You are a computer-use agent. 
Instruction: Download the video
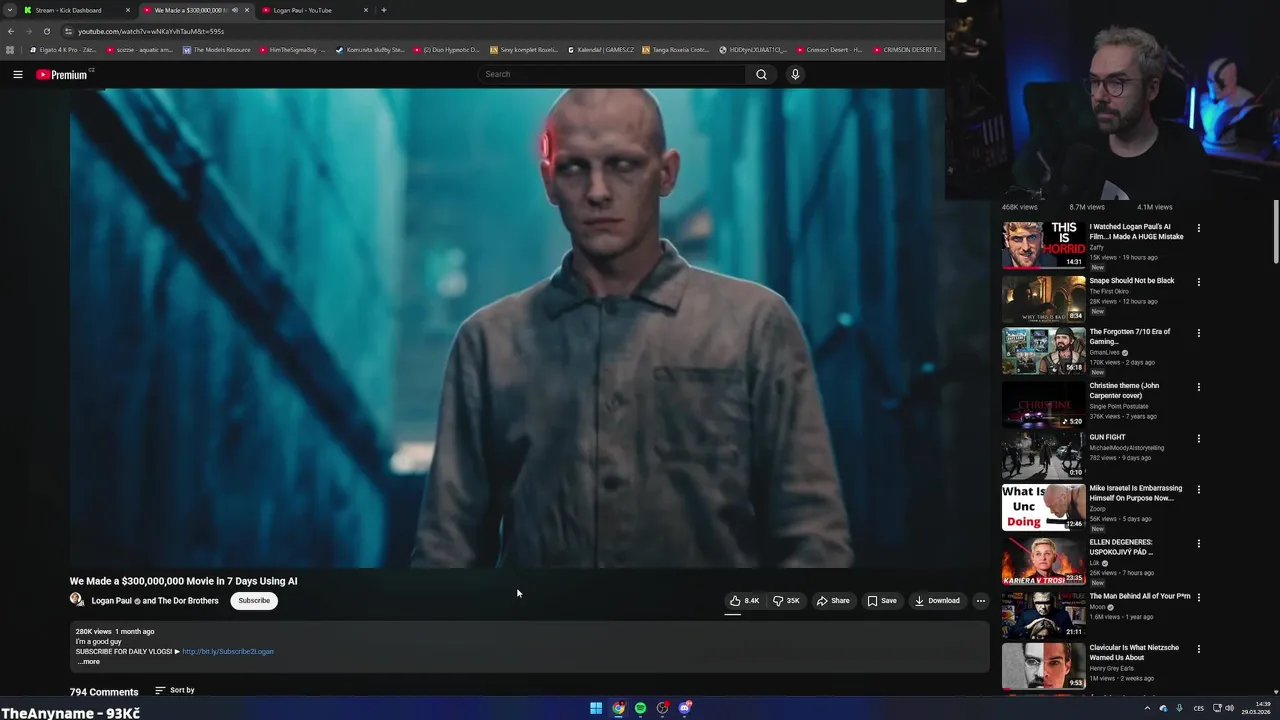click(x=937, y=601)
